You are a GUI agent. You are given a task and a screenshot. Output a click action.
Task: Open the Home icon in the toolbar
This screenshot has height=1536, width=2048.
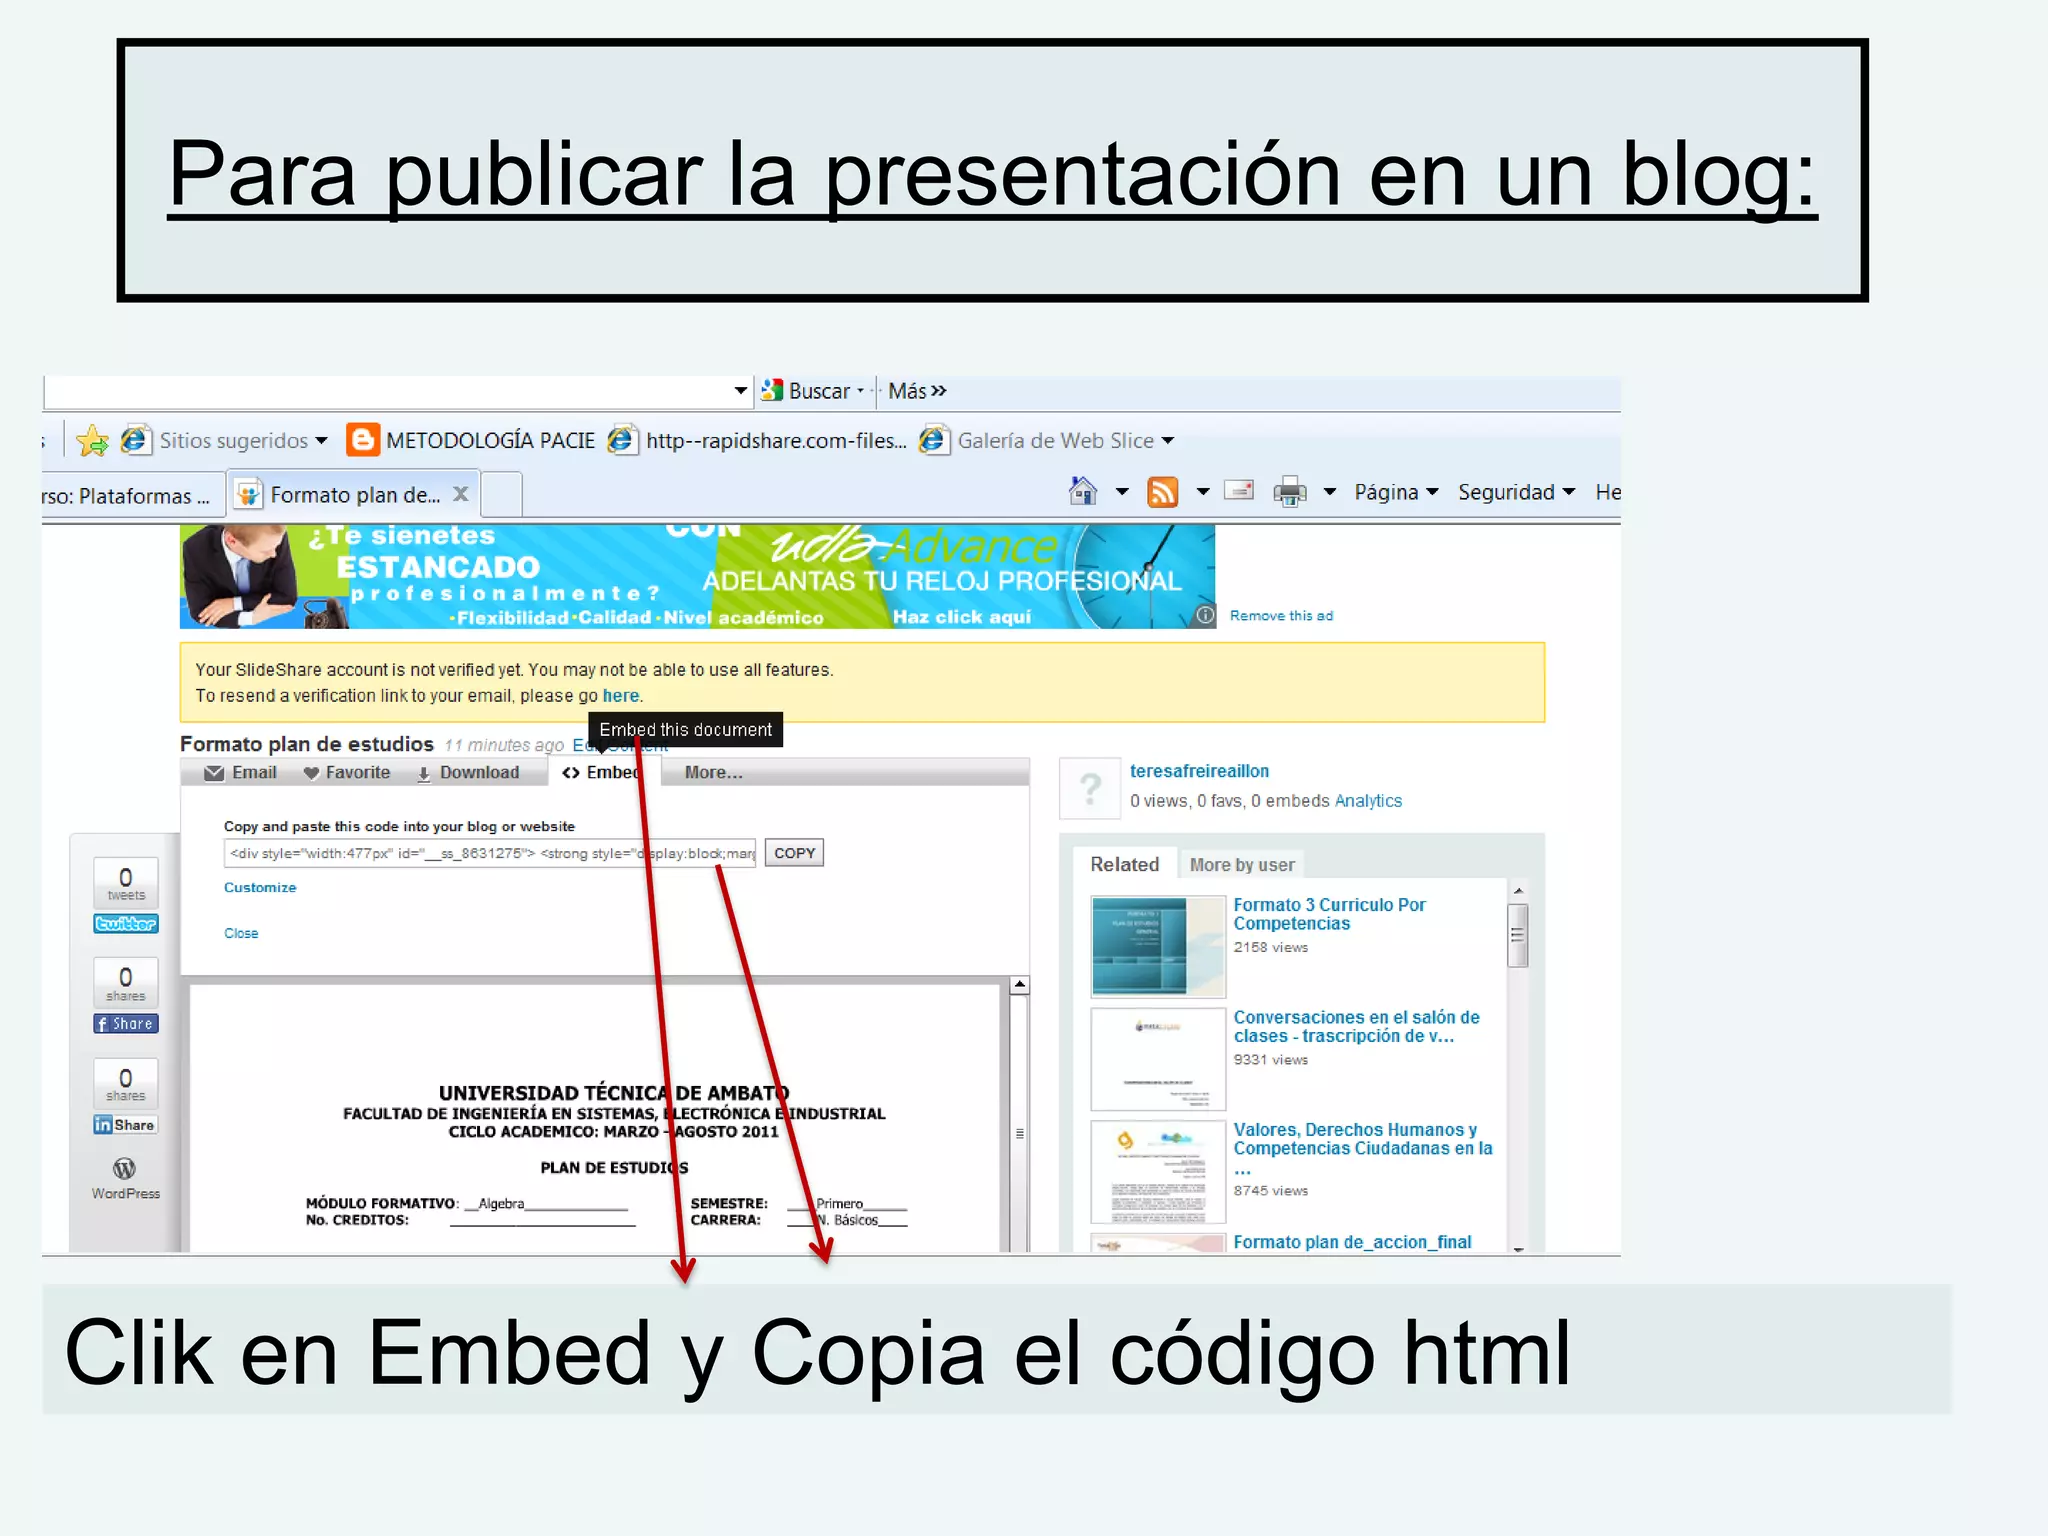click(x=1083, y=491)
